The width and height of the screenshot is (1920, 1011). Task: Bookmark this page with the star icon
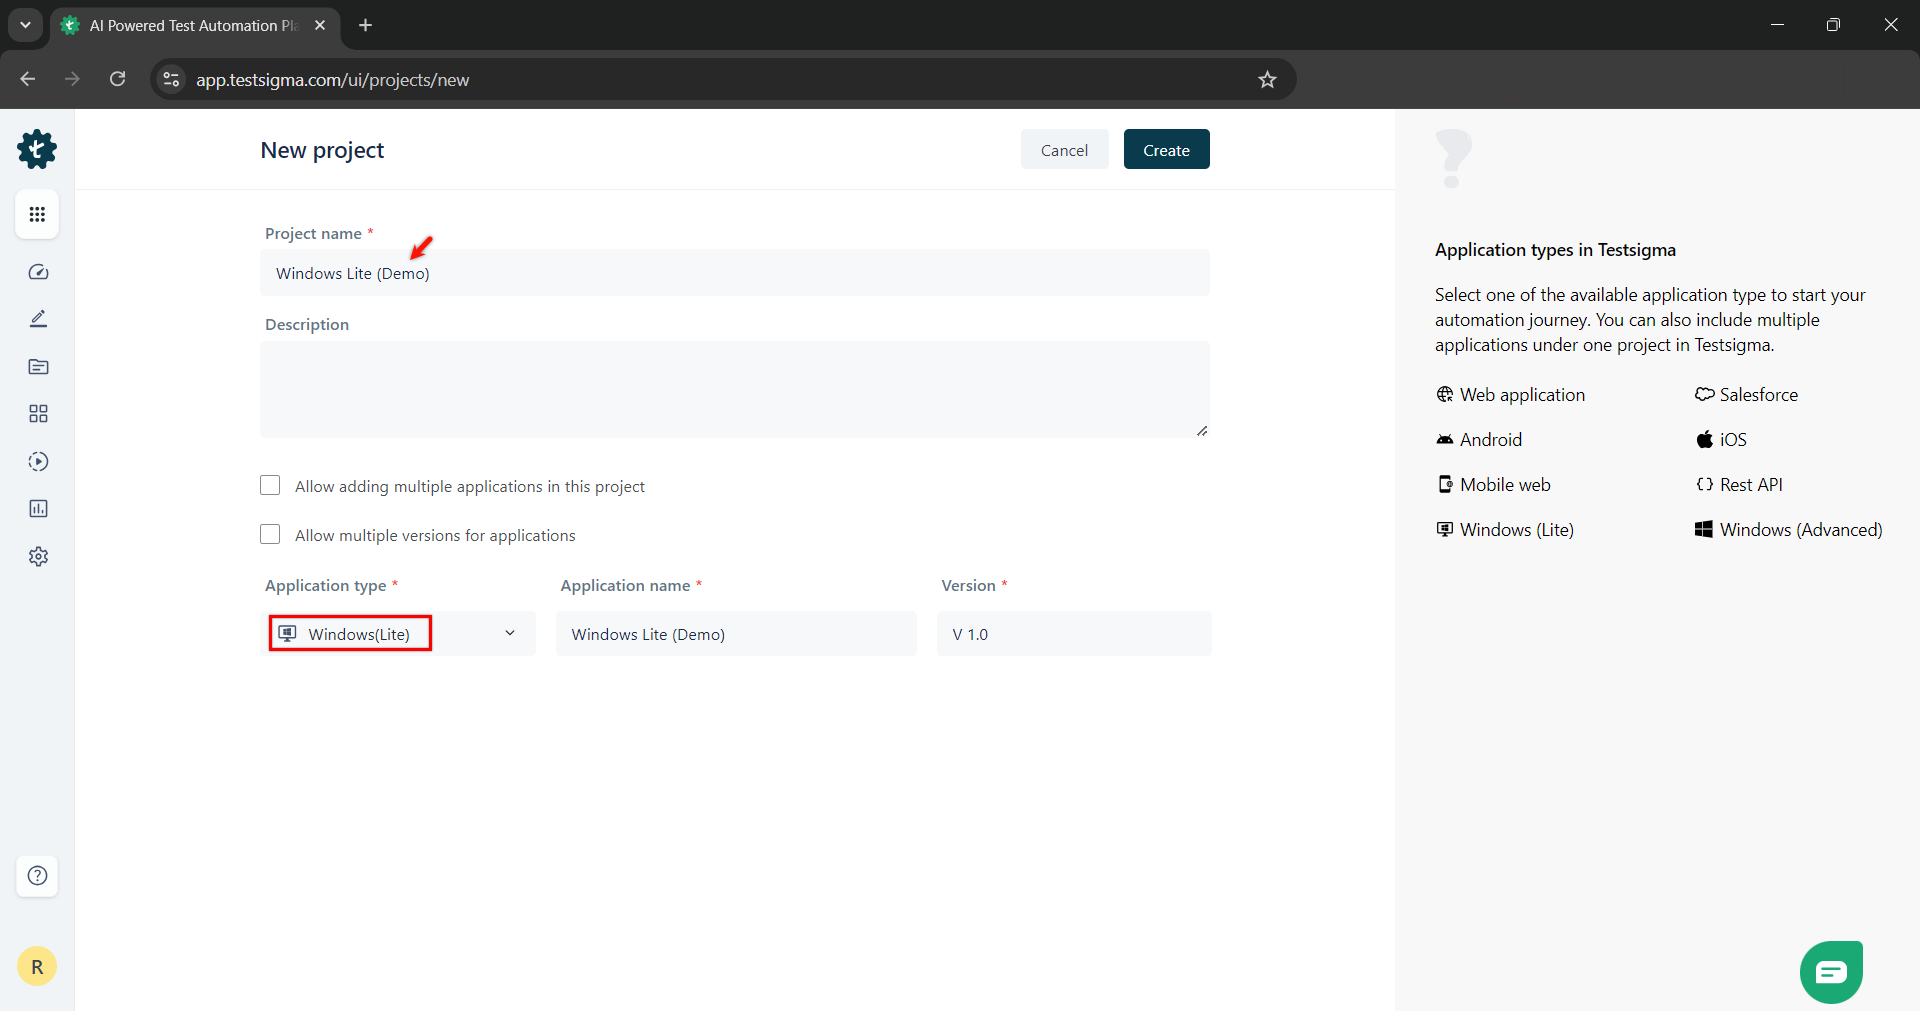tap(1268, 80)
